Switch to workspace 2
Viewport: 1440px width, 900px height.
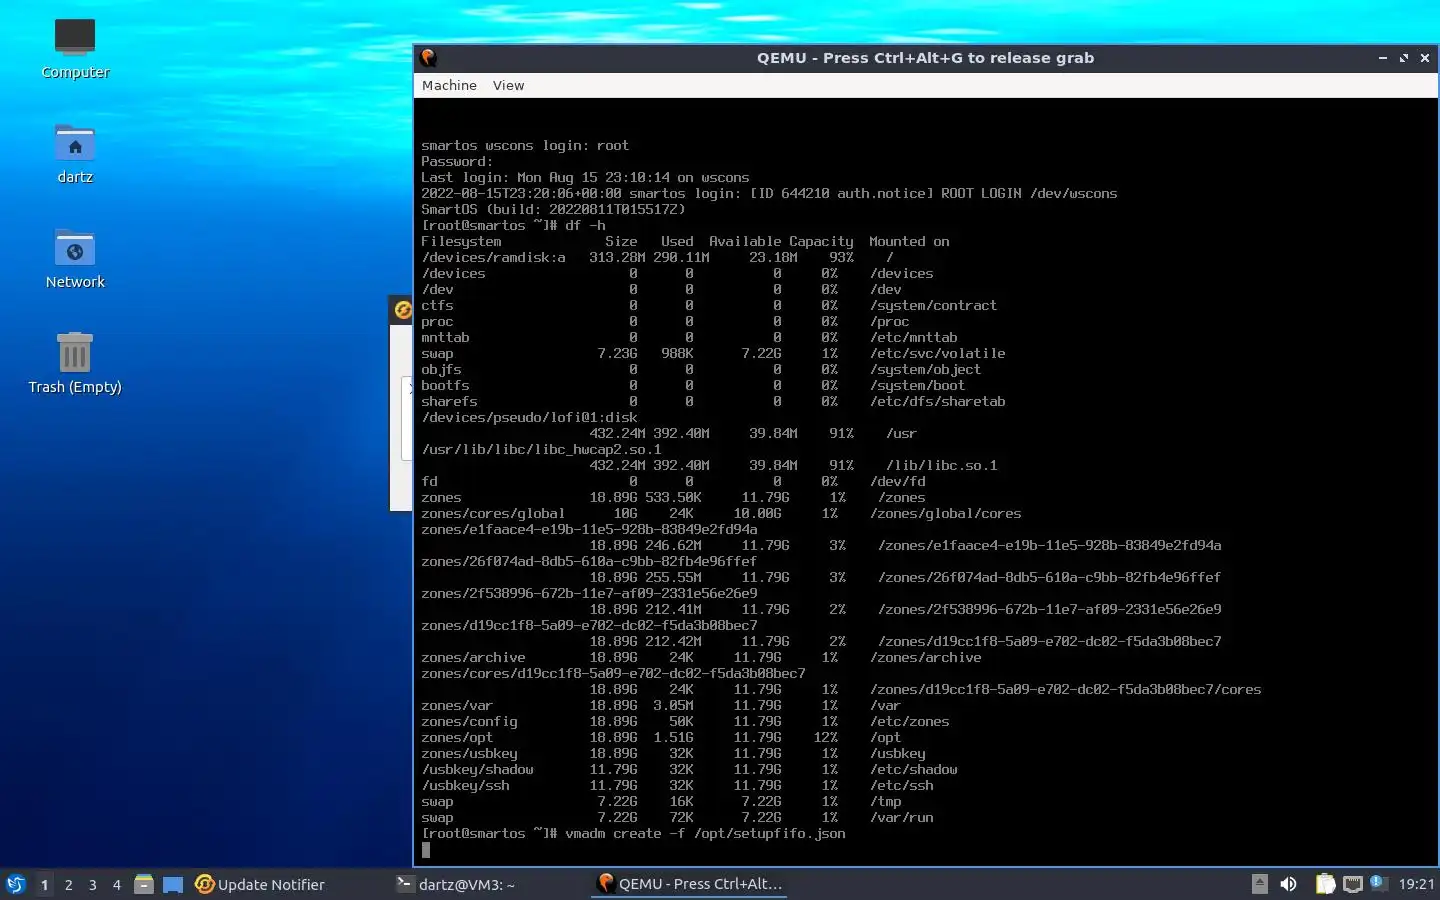[68, 884]
